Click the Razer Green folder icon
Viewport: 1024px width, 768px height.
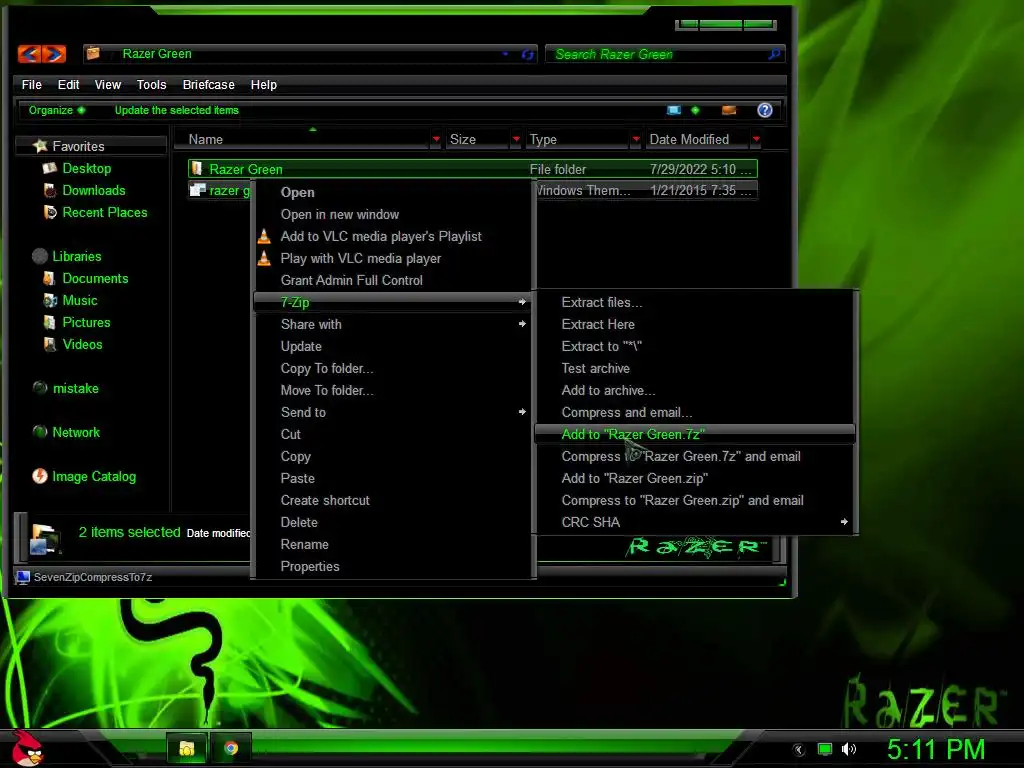click(197, 168)
